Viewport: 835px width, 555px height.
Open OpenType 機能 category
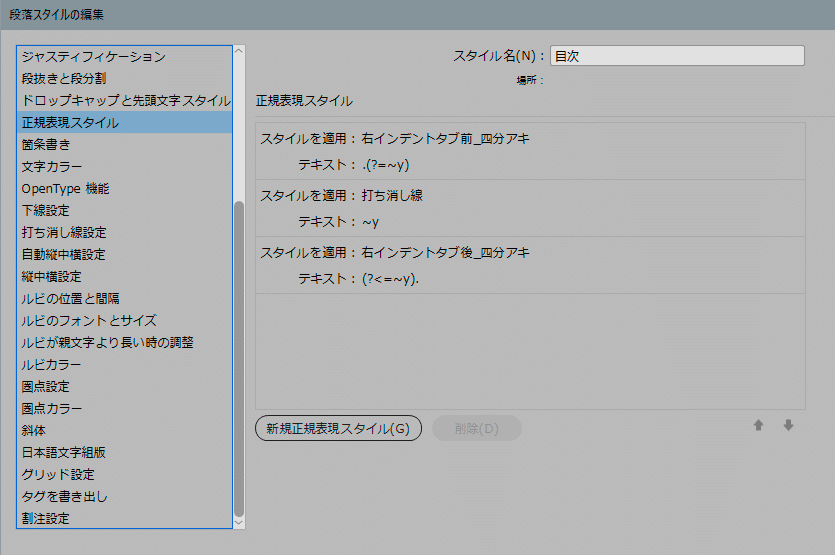[124, 189]
